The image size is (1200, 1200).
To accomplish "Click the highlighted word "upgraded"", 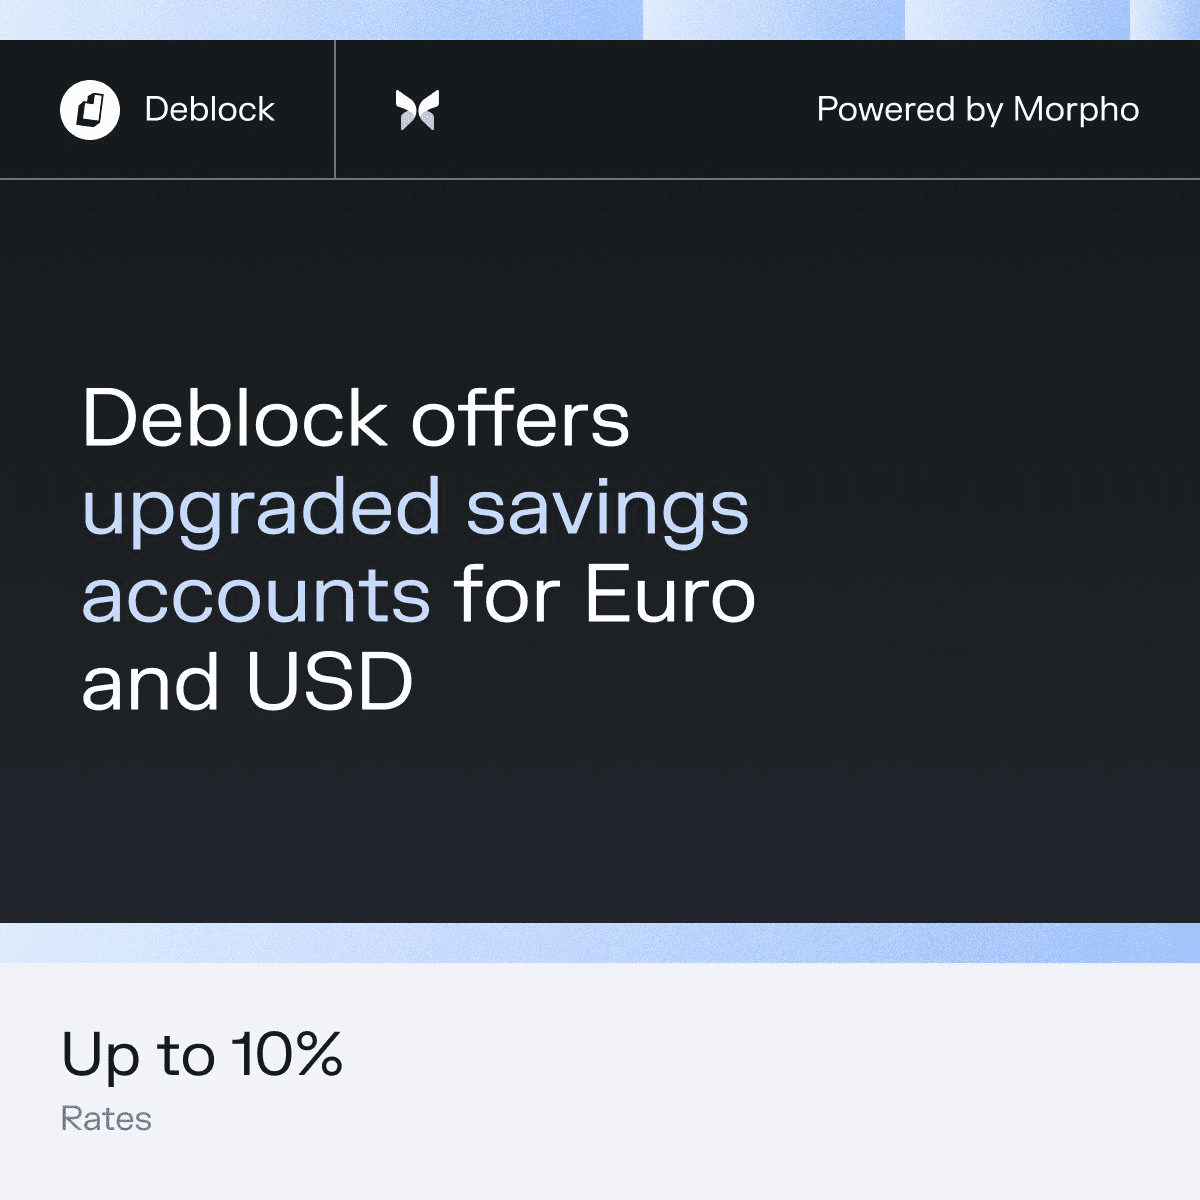I will [x=261, y=508].
